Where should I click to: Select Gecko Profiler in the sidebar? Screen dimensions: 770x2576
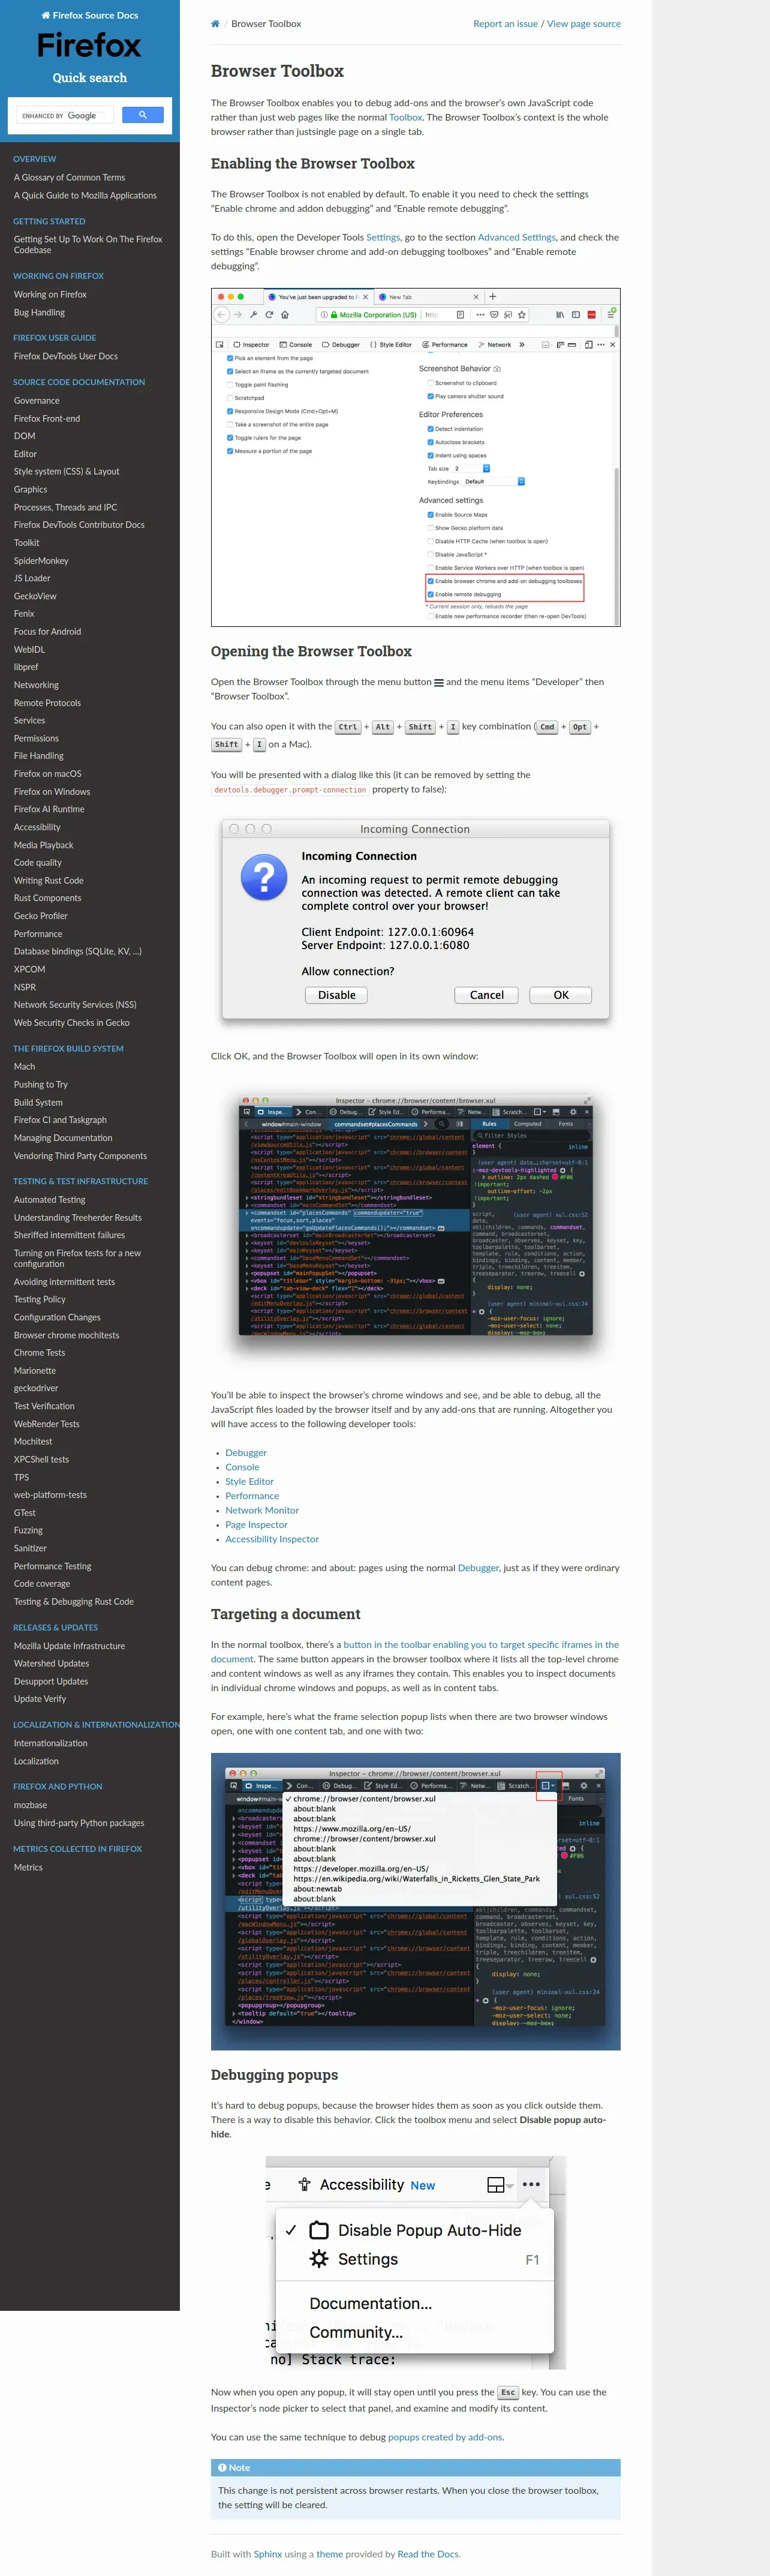(41, 916)
